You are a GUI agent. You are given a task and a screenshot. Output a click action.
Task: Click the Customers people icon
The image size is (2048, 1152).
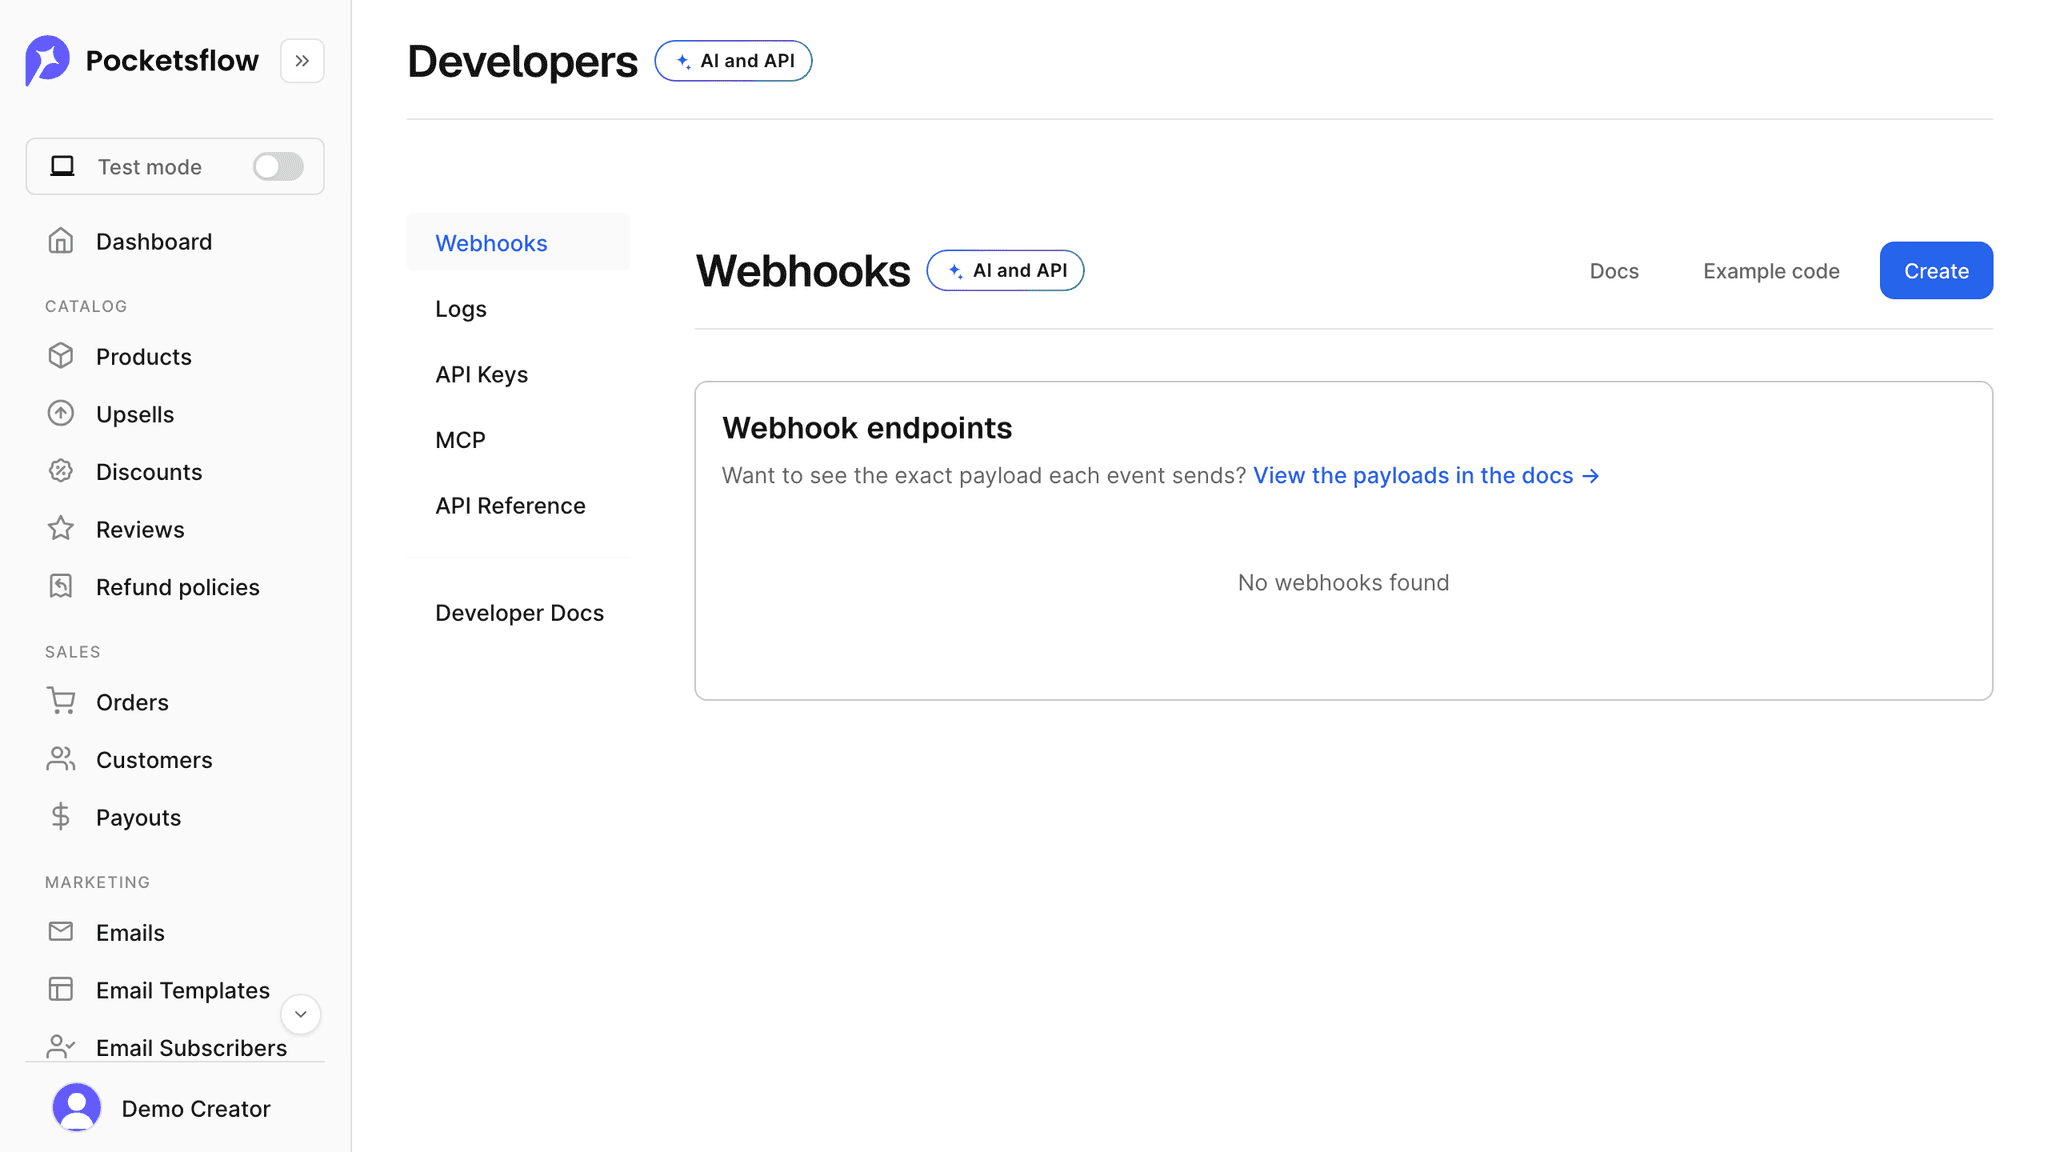[61, 759]
